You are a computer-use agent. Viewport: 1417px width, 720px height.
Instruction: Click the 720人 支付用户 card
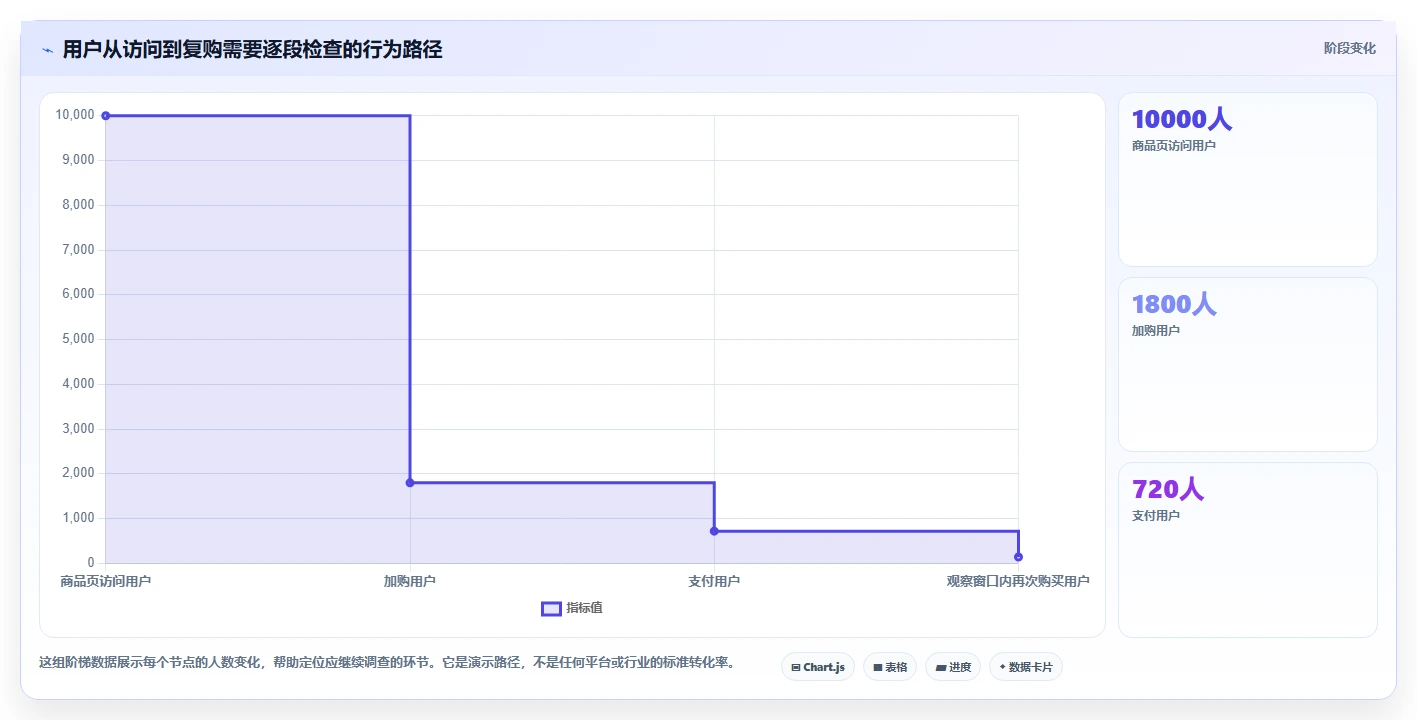[x=1248, y=550]
